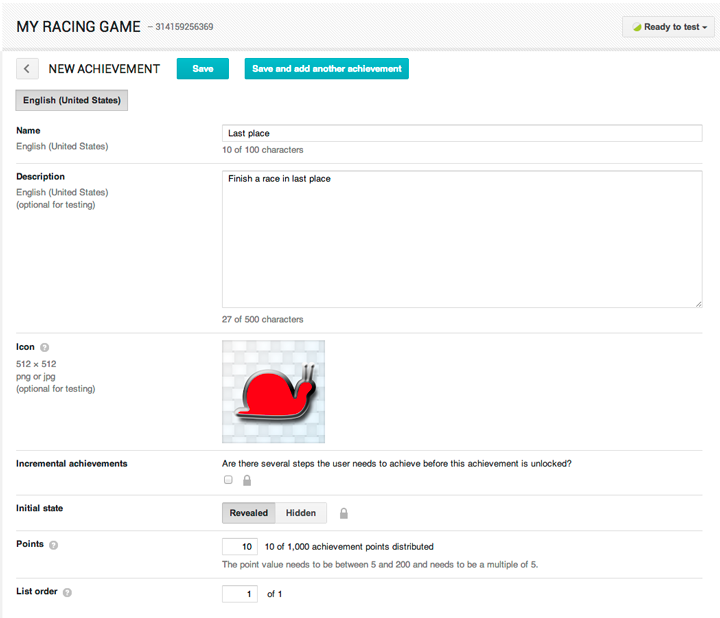Viewport: 720px width, 618px height.
Task: Click the lock icon beside the Hidden button
Action: [344, 513]
